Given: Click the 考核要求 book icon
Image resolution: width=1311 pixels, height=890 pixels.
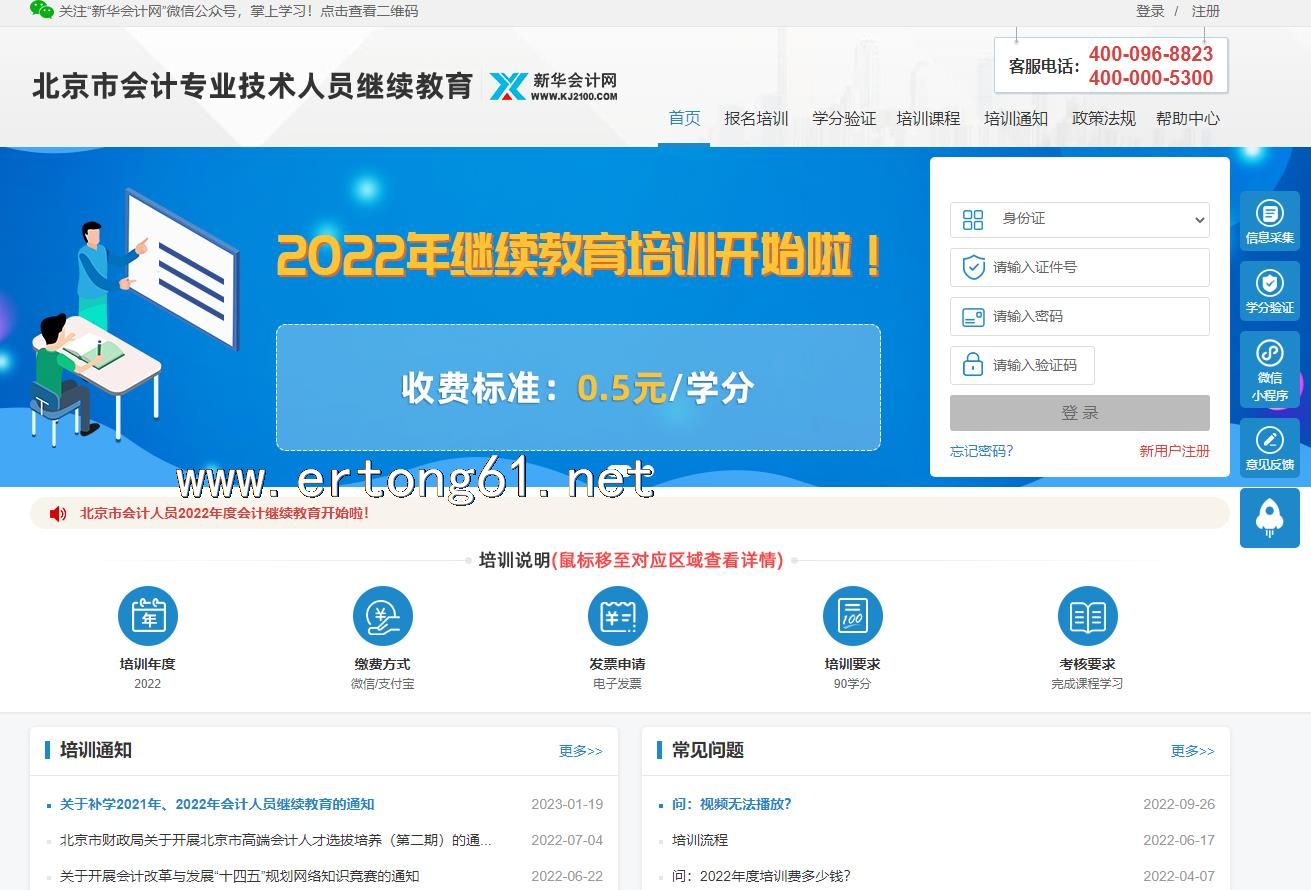Looking at the screenshot, I should [x=1087, y=616].
